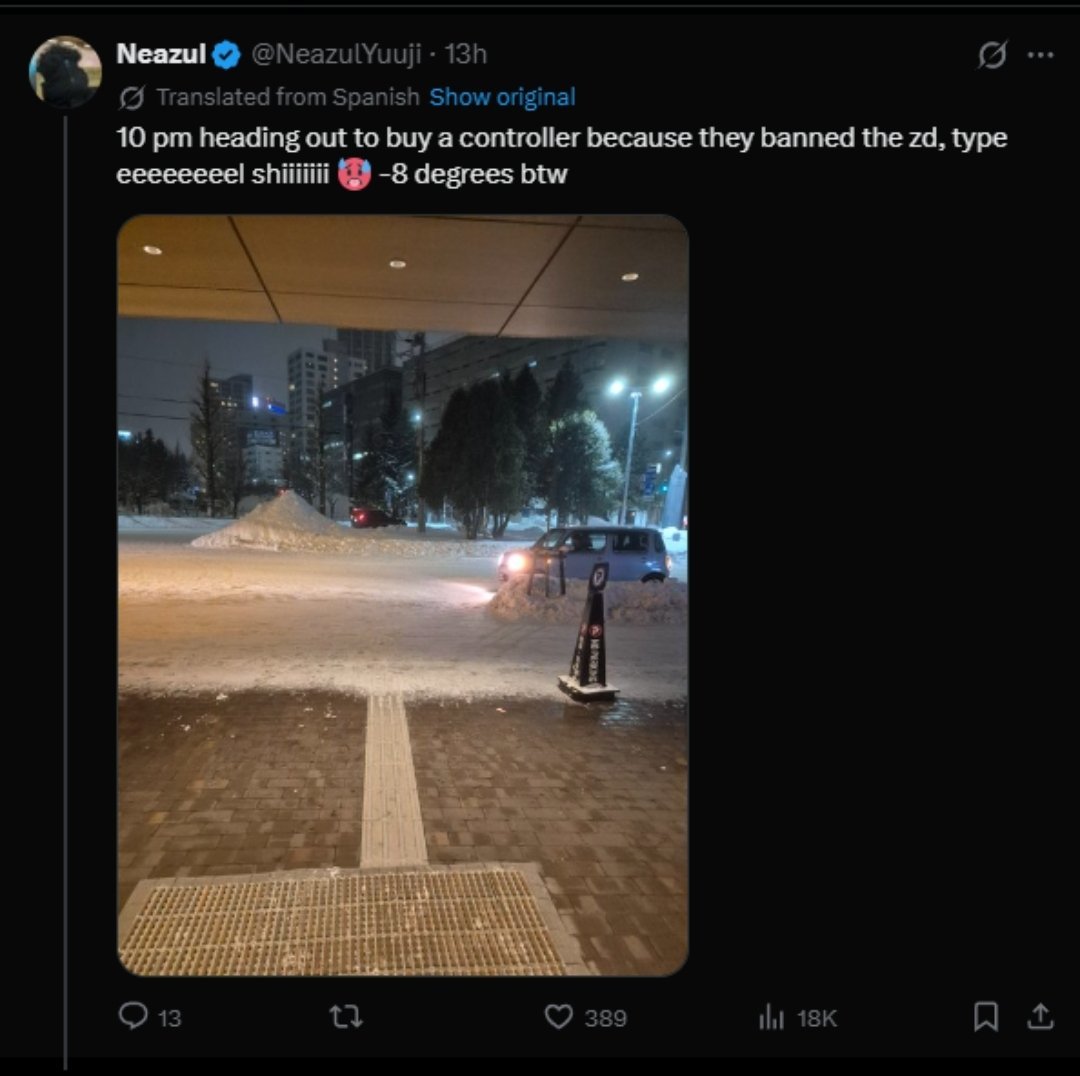Click the 'Translated from Spanish' label

288,97
